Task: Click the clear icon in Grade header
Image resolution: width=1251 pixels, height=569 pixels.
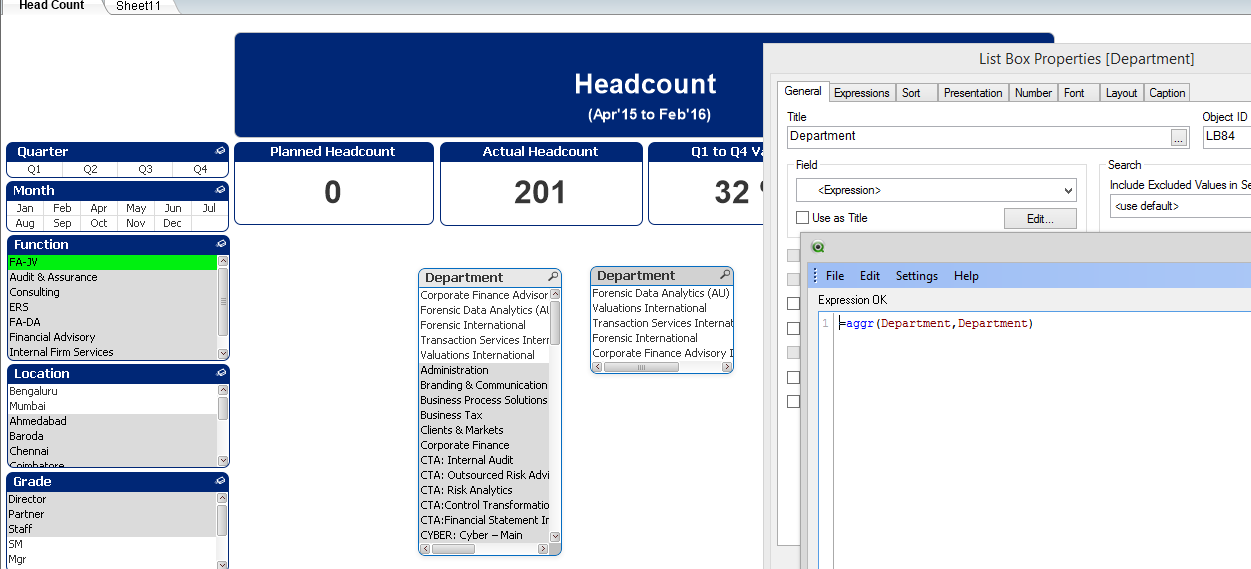Action: (221, 481)
